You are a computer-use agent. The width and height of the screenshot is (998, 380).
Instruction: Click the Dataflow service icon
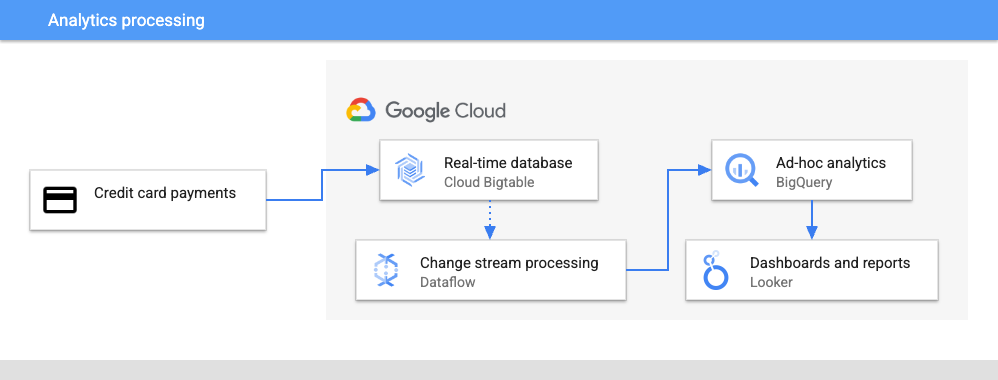click(386, 270)
